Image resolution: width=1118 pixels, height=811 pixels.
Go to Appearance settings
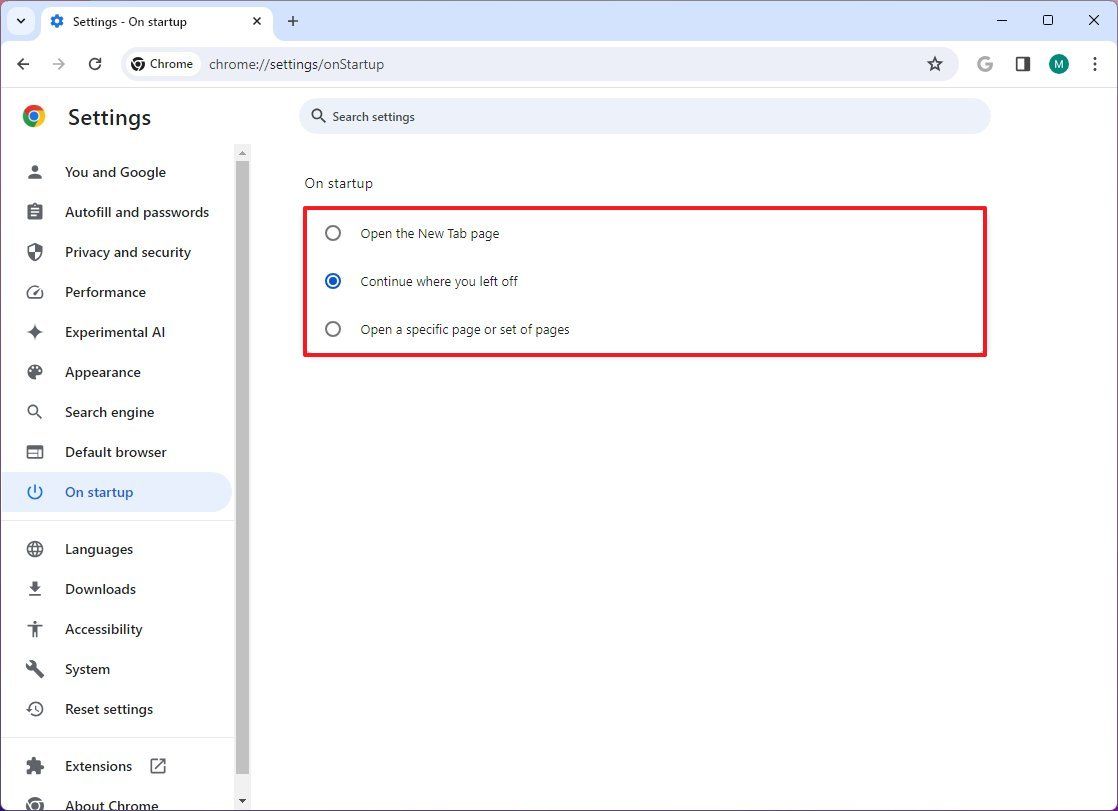[102, 372]
